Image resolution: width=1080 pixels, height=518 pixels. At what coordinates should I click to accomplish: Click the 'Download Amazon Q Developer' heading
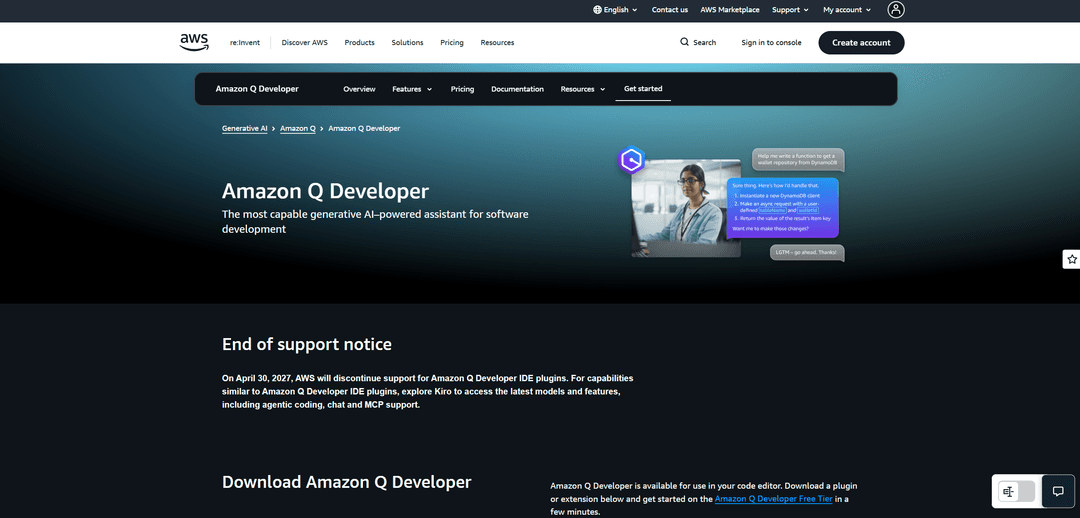tap(346, 481)
